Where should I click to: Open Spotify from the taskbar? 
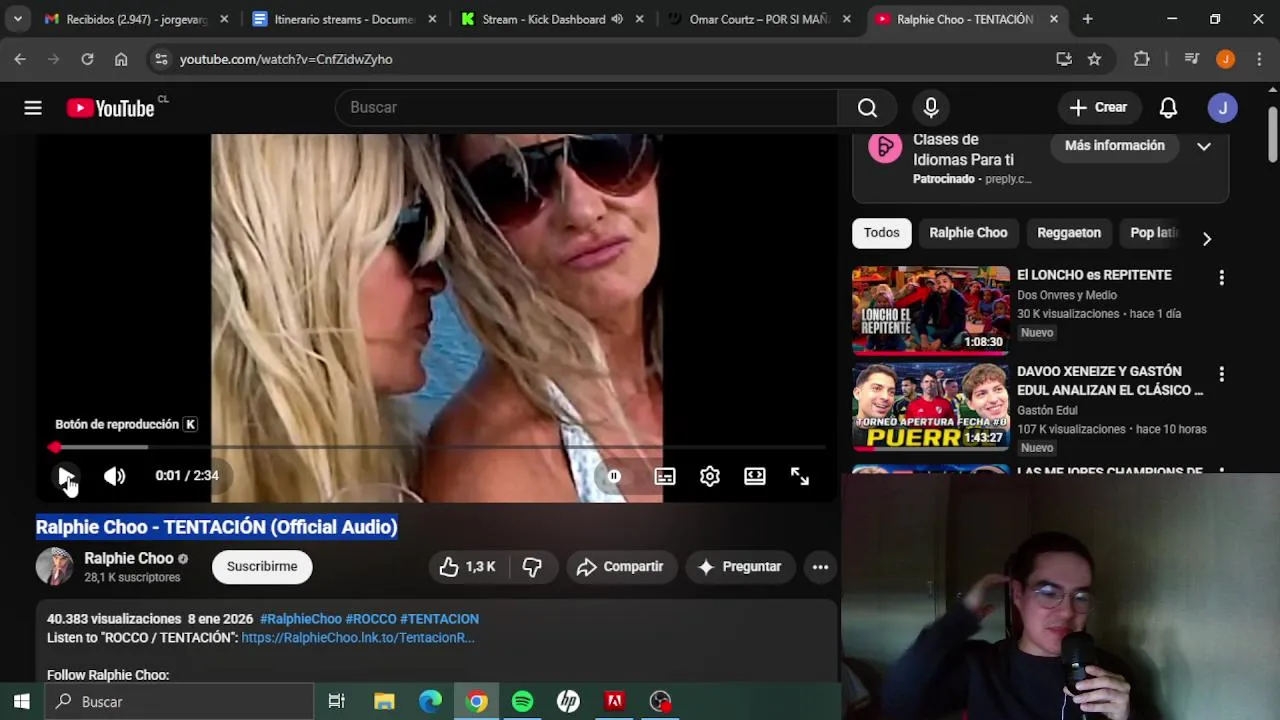coord(522,701)
